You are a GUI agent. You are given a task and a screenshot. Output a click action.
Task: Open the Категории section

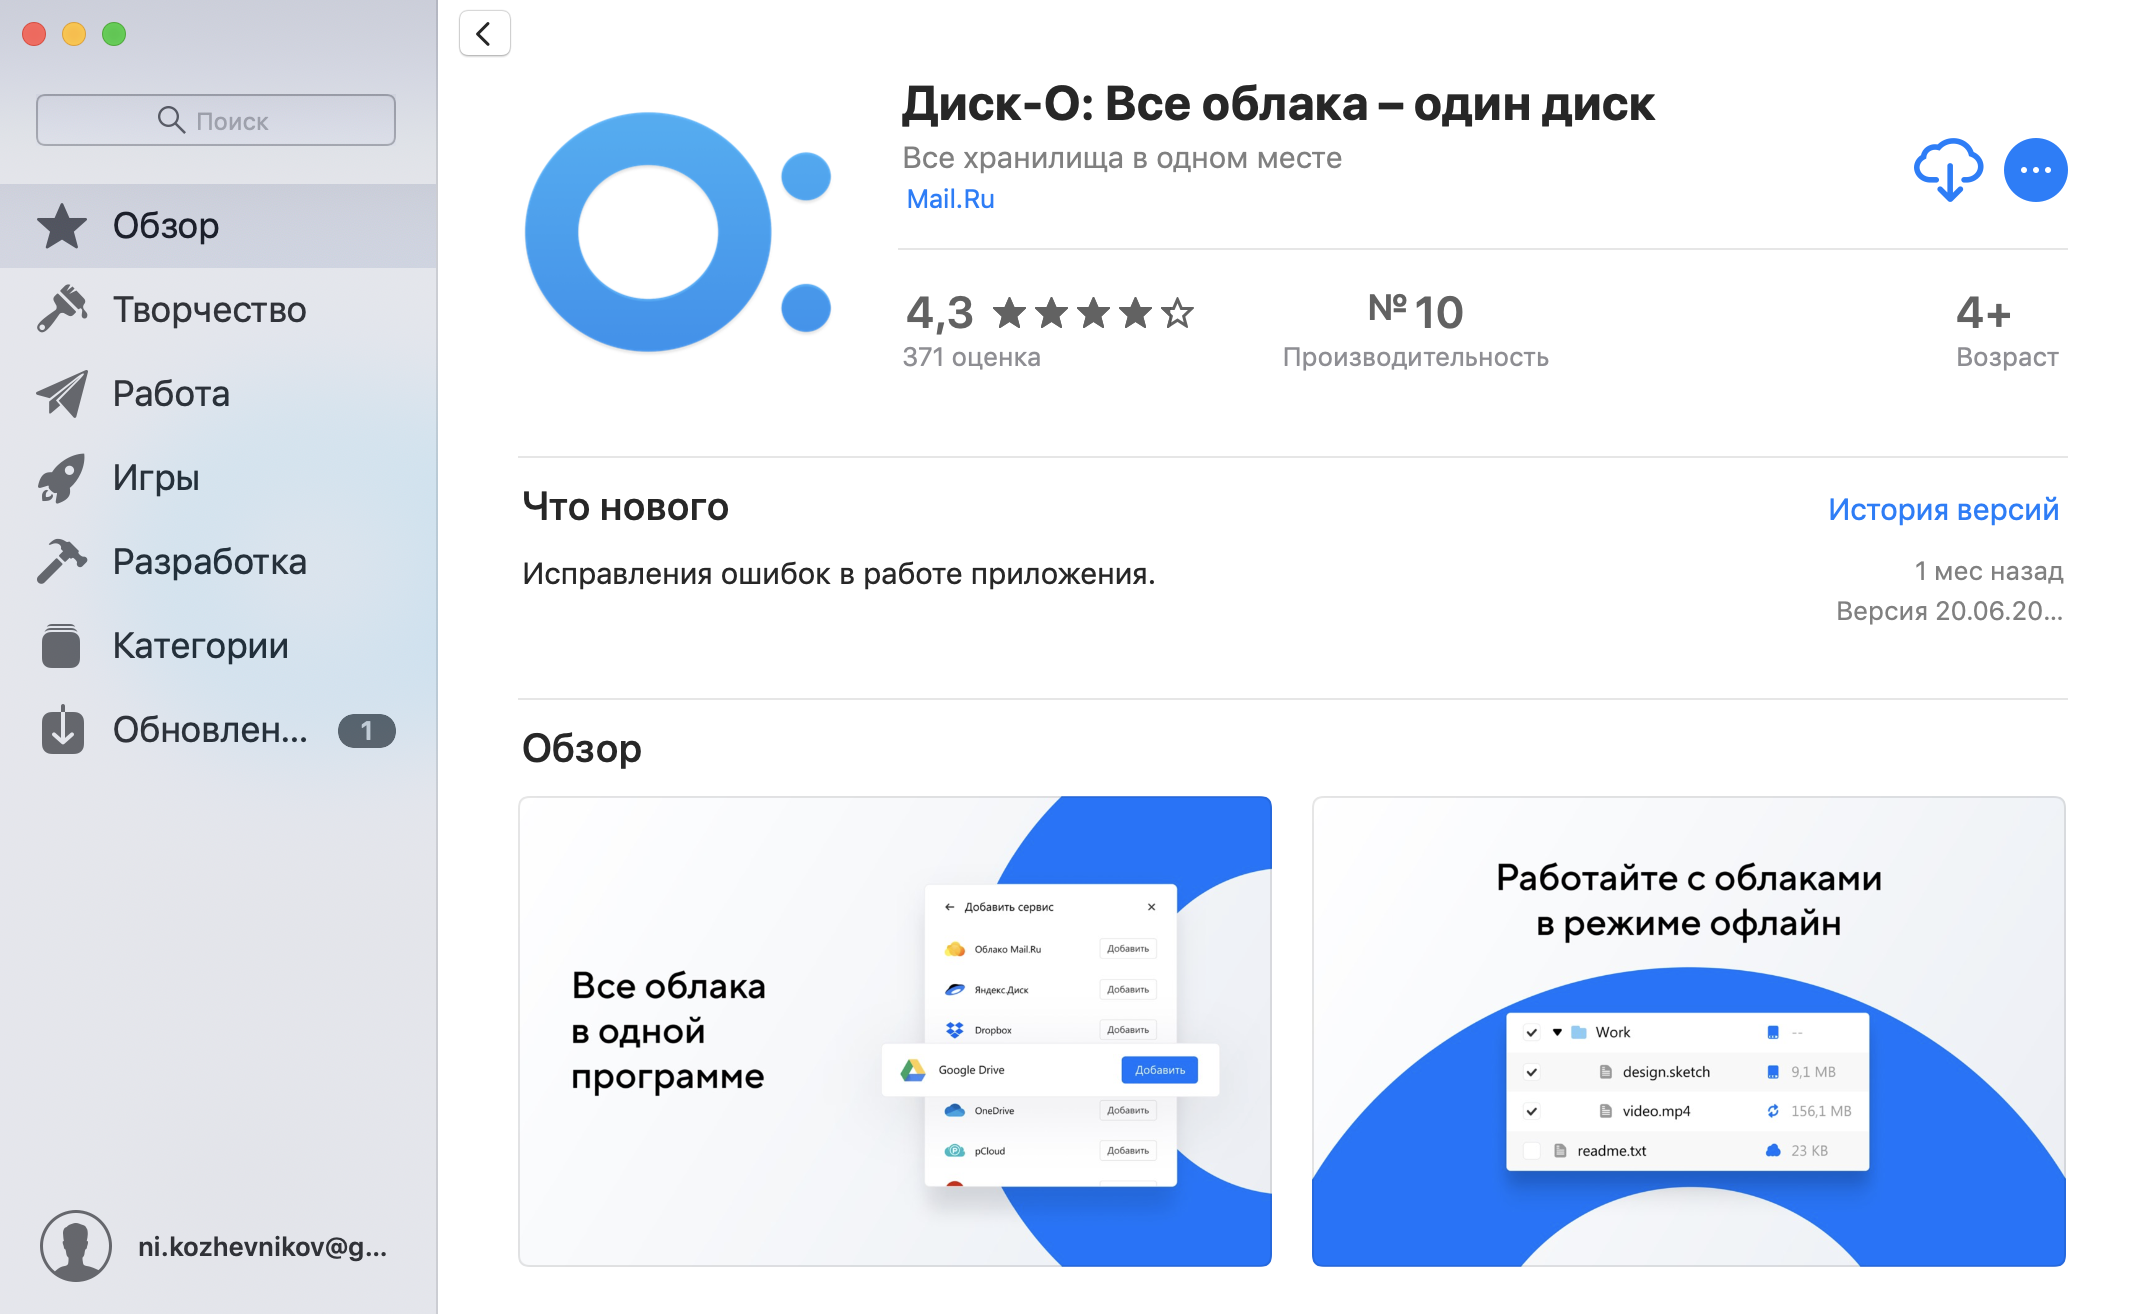pos(200,646)
